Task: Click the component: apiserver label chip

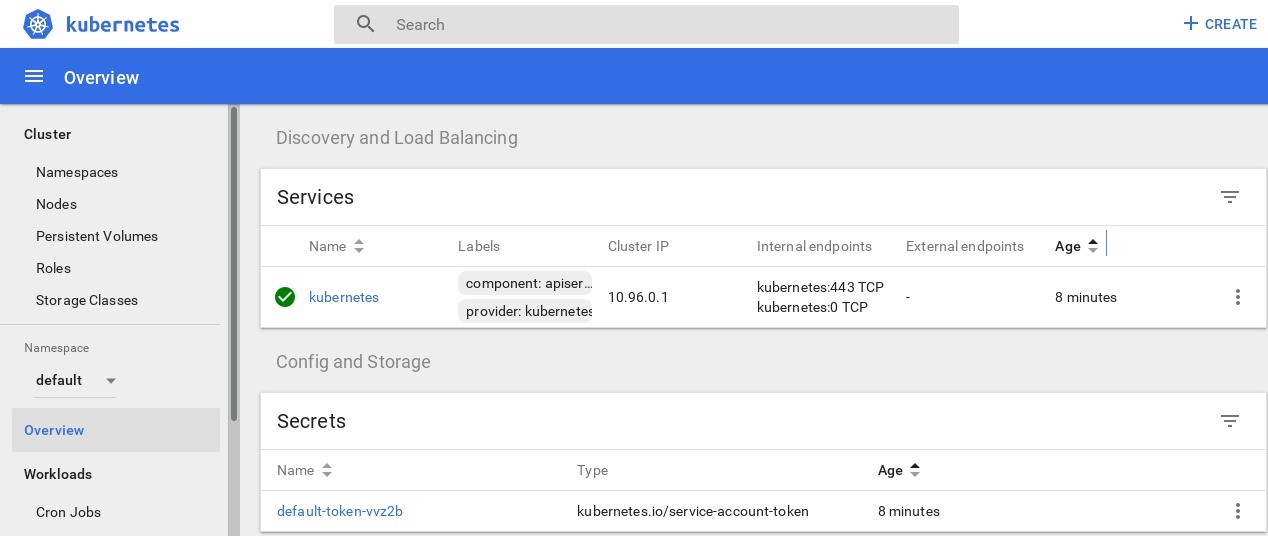Action: point(525,283)
